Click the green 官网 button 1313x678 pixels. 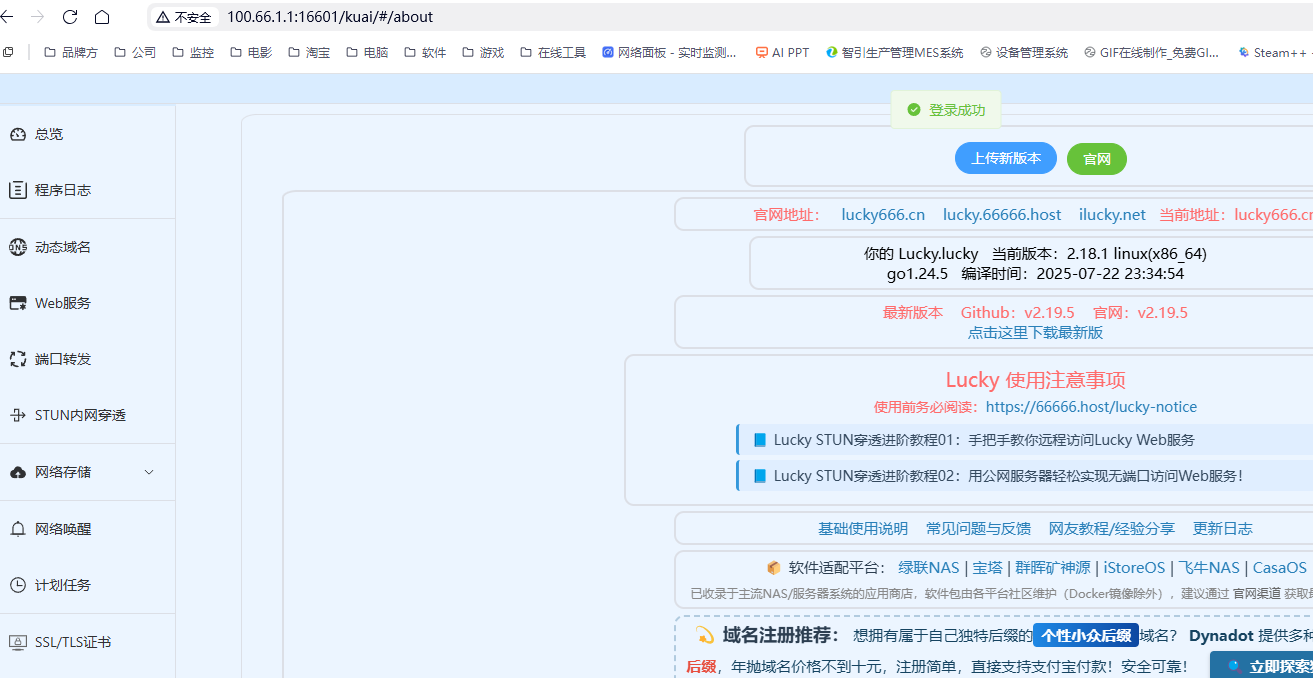click(x=1097, y=159)
